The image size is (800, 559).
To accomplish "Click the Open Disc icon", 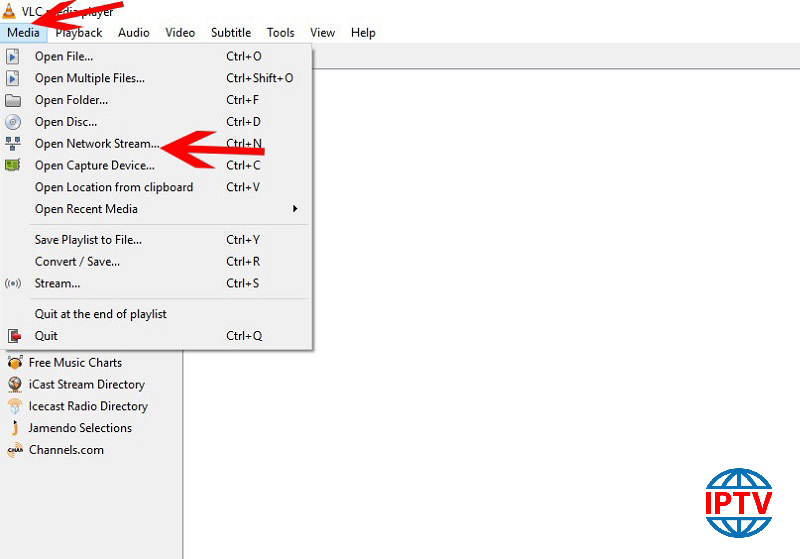I will [x=13, y=122].
